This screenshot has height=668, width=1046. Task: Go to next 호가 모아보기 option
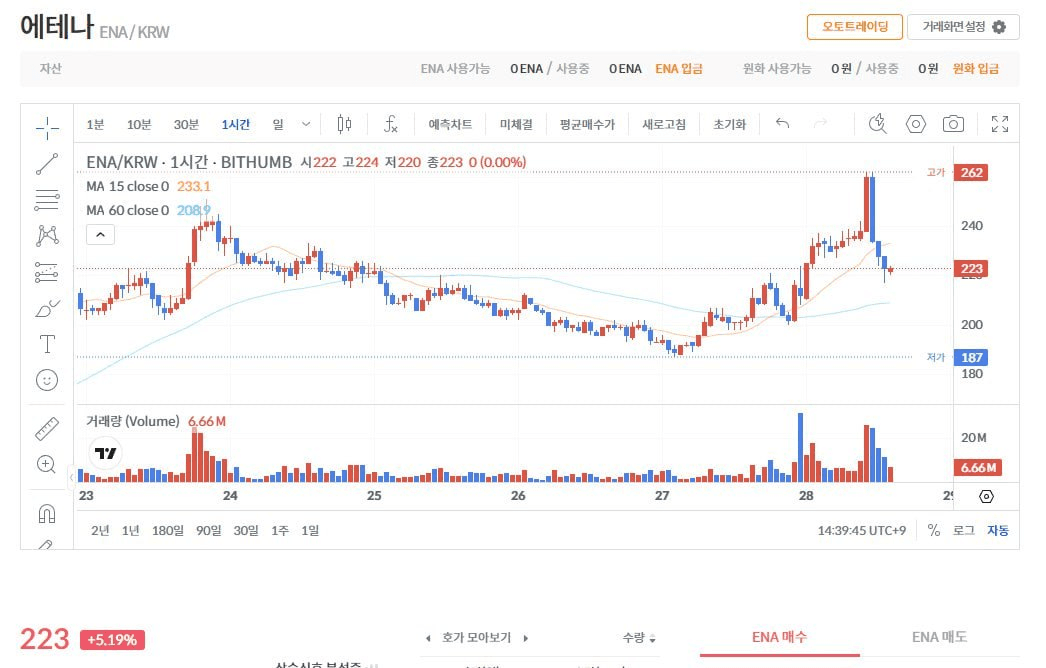click(526, 639)
